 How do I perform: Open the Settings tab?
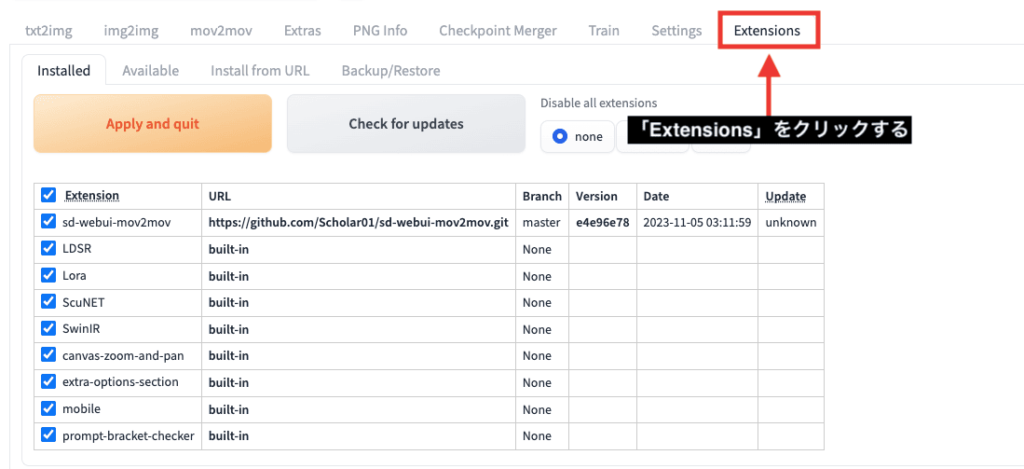(677, 30)
